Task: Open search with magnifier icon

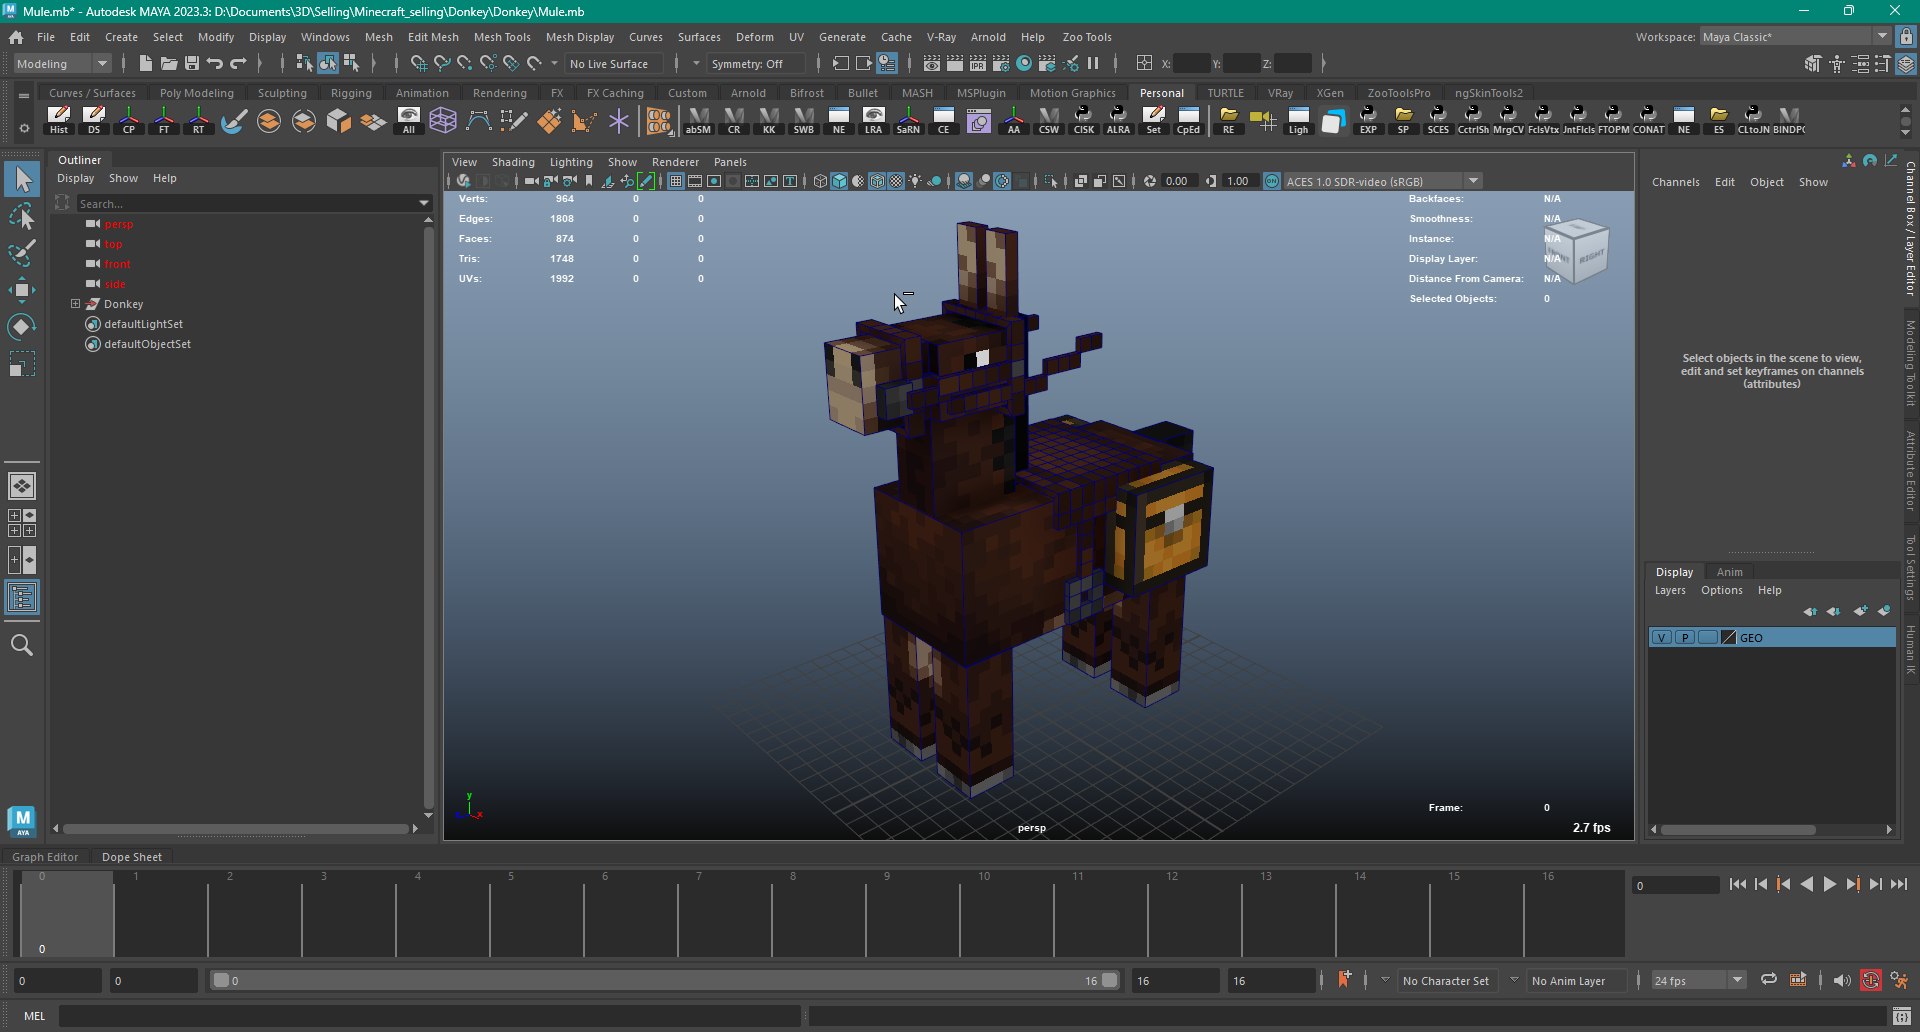Action: click(21, 645)
